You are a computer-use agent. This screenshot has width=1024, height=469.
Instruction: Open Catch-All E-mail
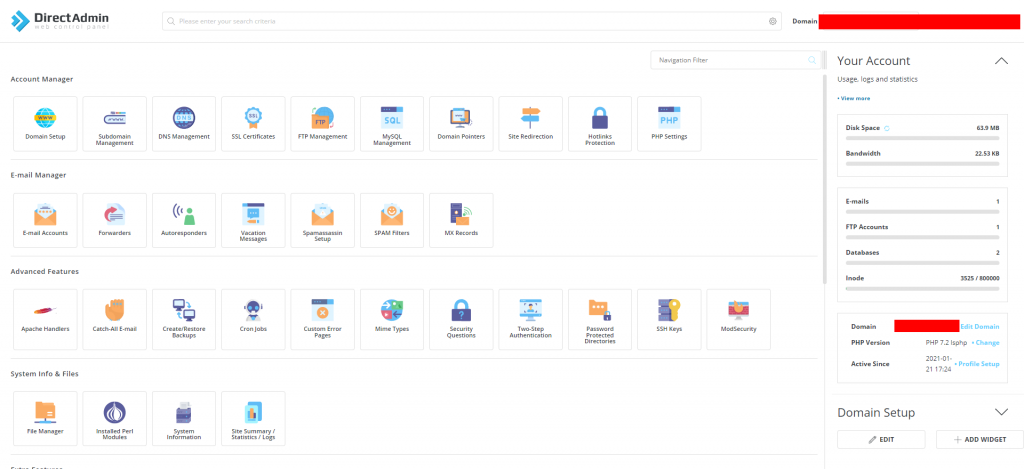coord(114,319)
